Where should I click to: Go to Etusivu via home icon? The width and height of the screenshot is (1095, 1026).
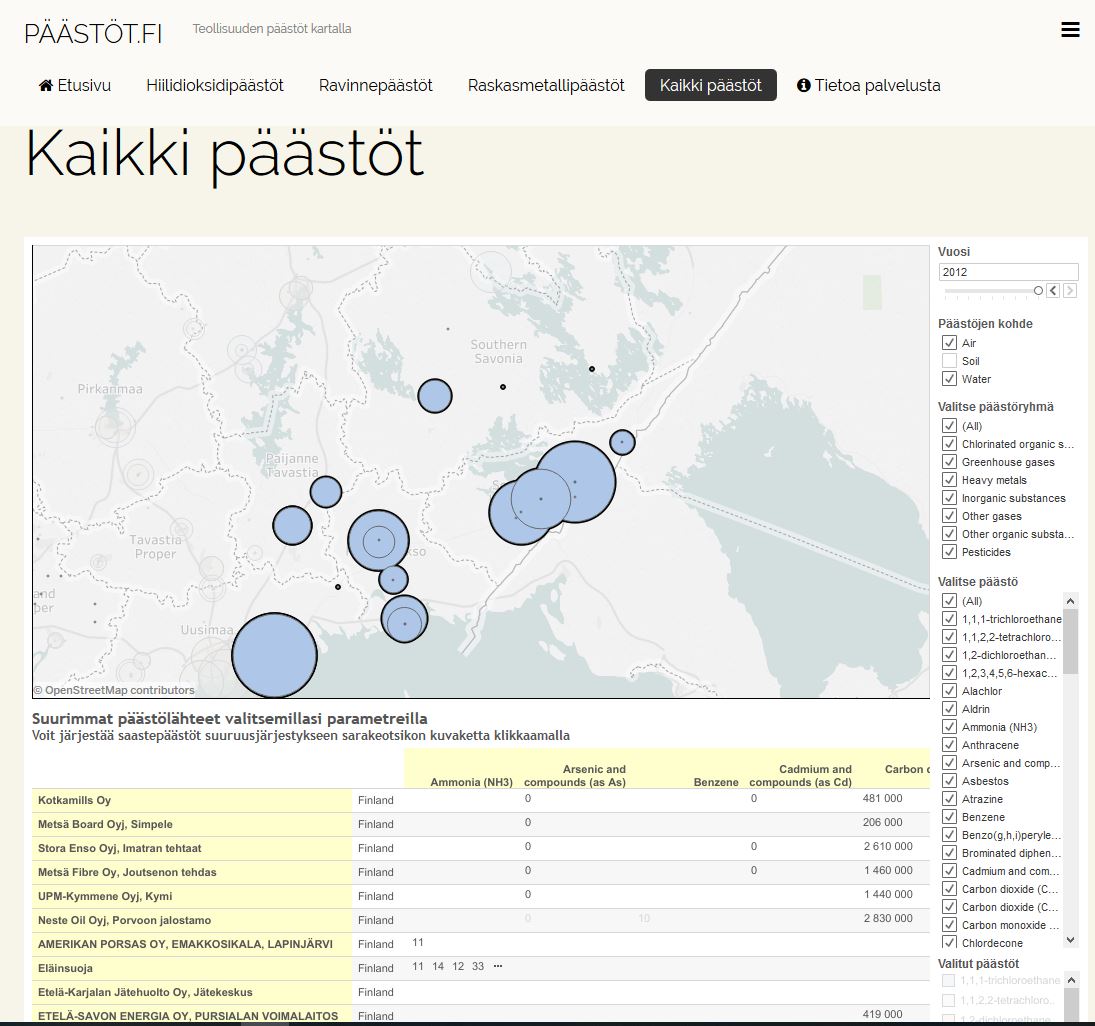click(x=46, y=86)
